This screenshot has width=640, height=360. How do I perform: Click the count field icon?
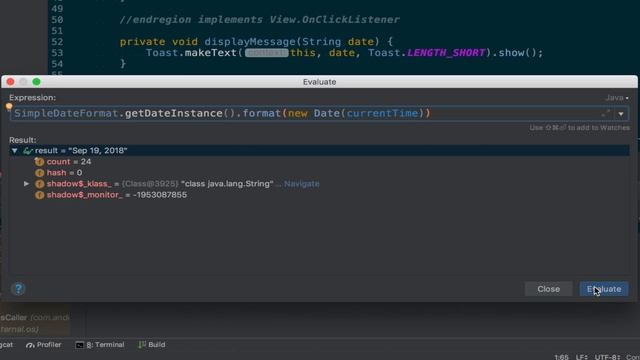click(39, 162)
